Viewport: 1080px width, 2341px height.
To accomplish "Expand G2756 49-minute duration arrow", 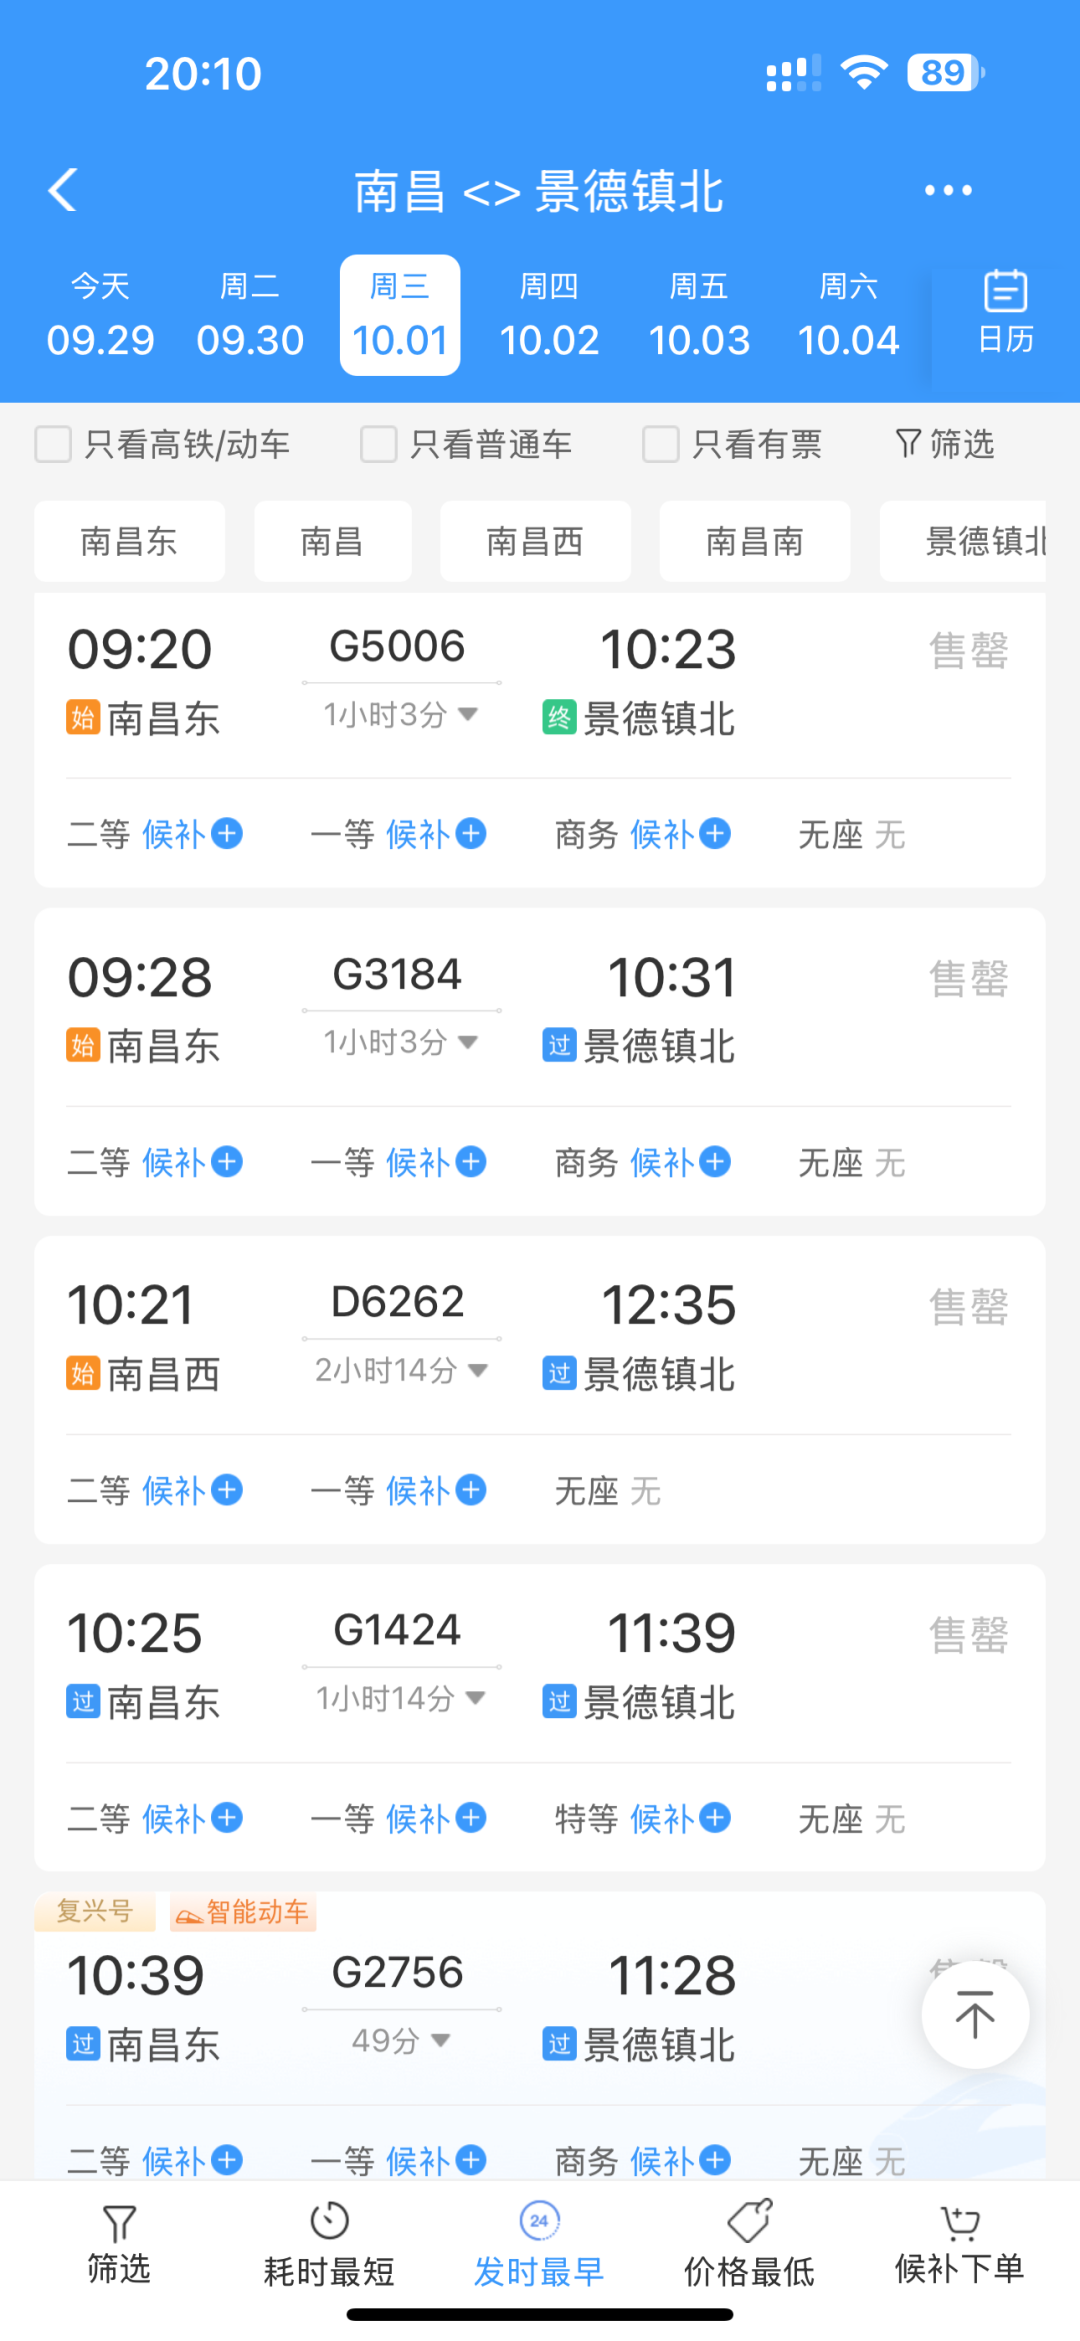I will tap(440, 2040).
